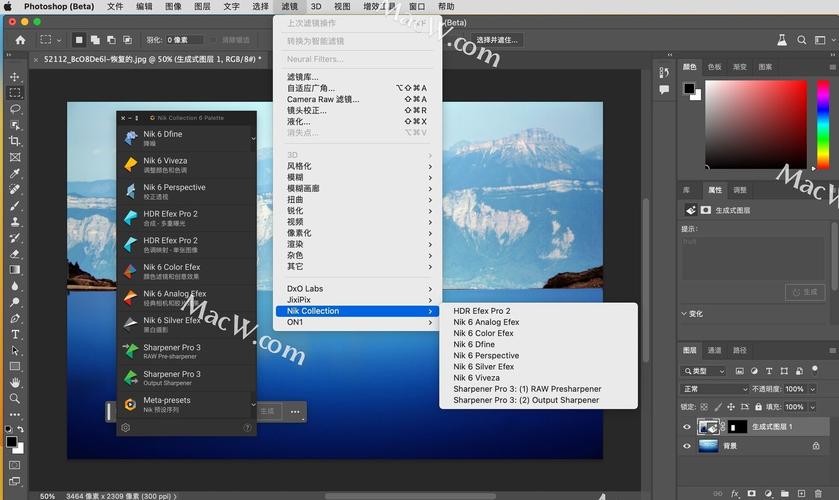The image size is (839, 500).
Task: Launch Nik 6 Color Efex from palette
Action: point(185,271)
